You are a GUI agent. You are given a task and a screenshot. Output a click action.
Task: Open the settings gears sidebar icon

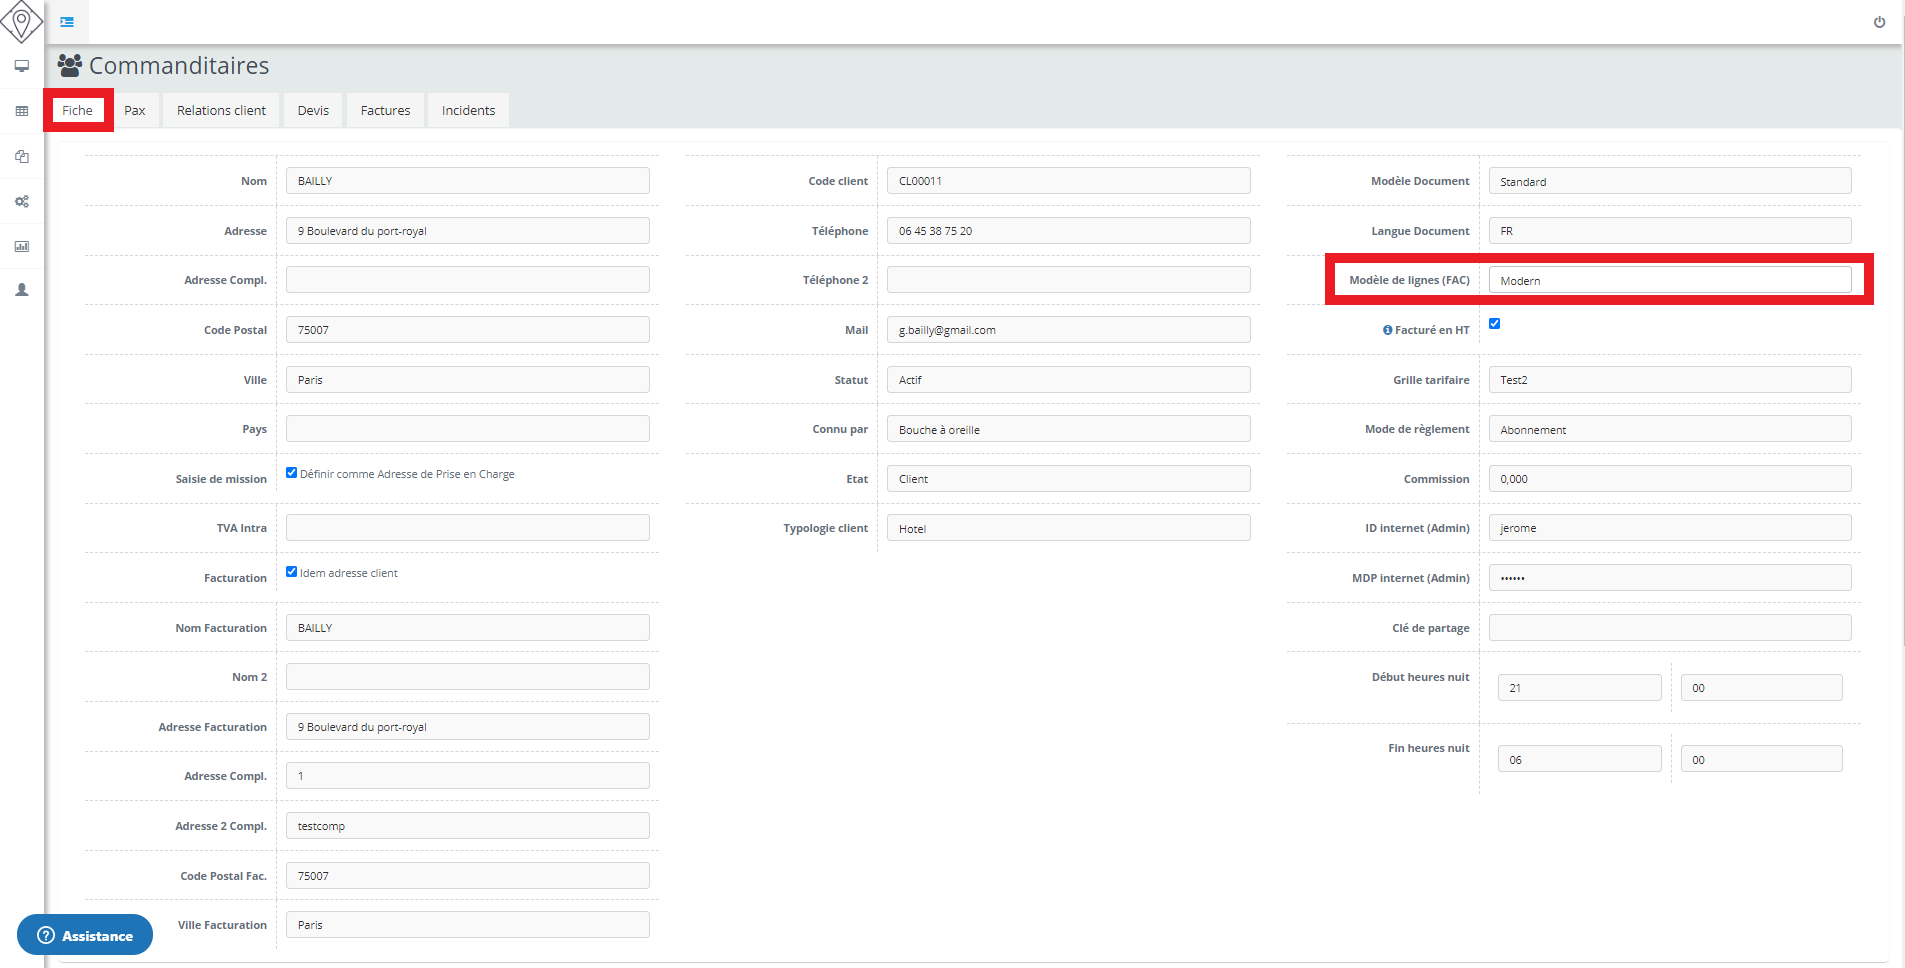pyautogui.click(x=22, y=201)
